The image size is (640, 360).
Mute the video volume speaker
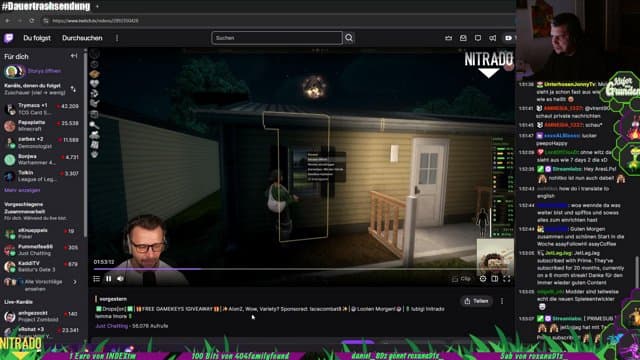click(x=120, y=279)
